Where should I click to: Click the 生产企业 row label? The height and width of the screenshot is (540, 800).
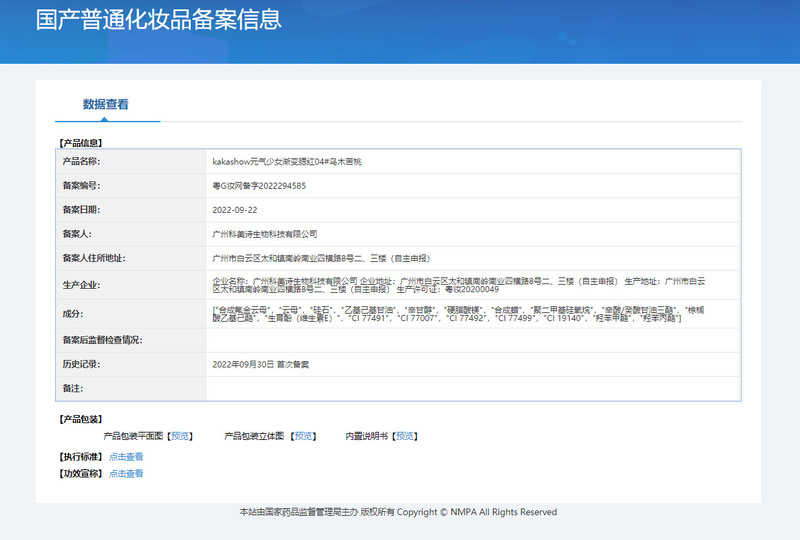pyautogui.click(x=81, y=285)
